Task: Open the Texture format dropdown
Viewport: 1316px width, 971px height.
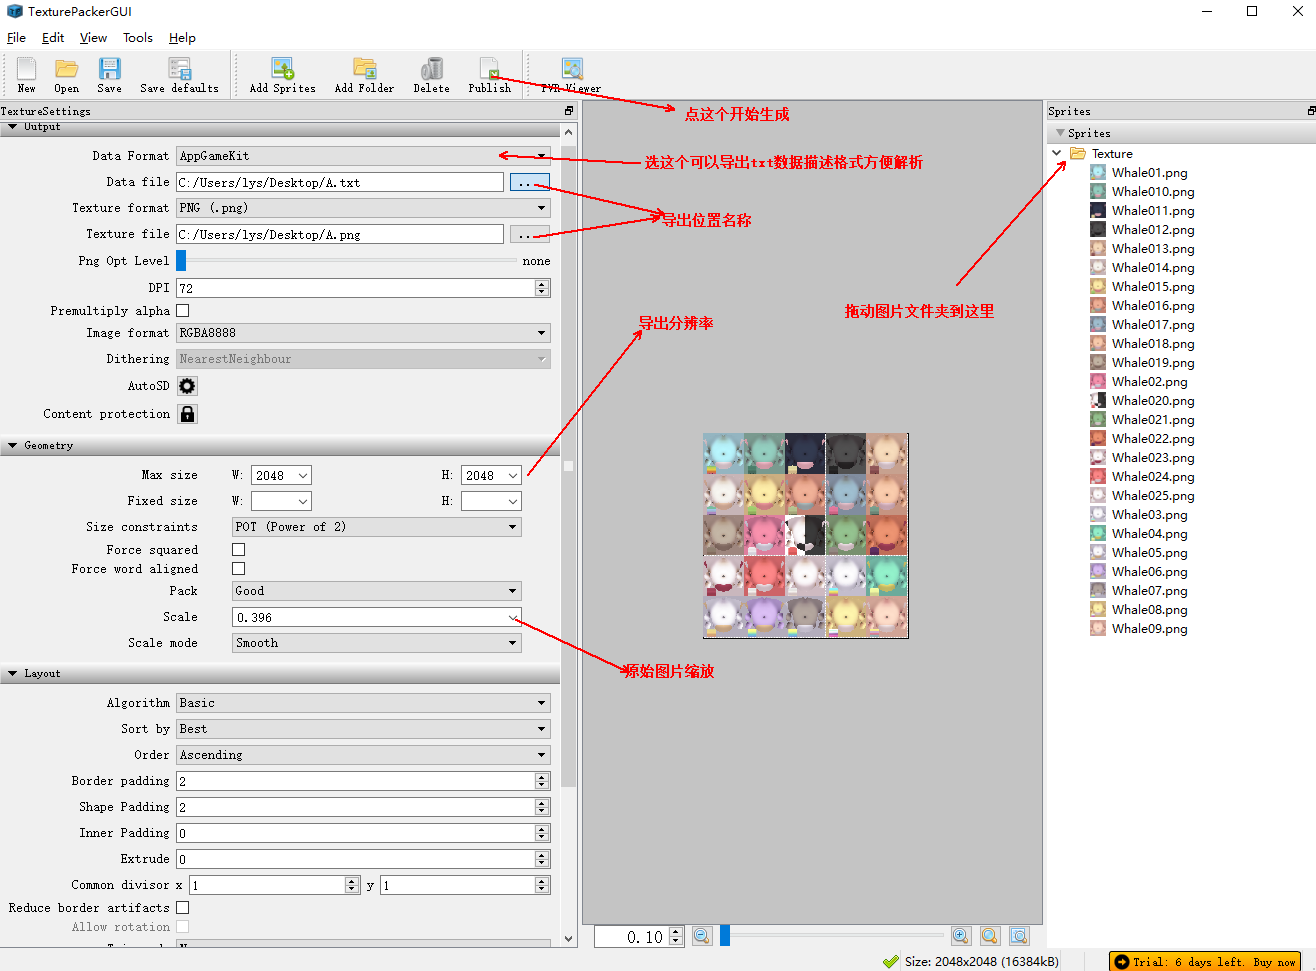Action: (363, 208)
